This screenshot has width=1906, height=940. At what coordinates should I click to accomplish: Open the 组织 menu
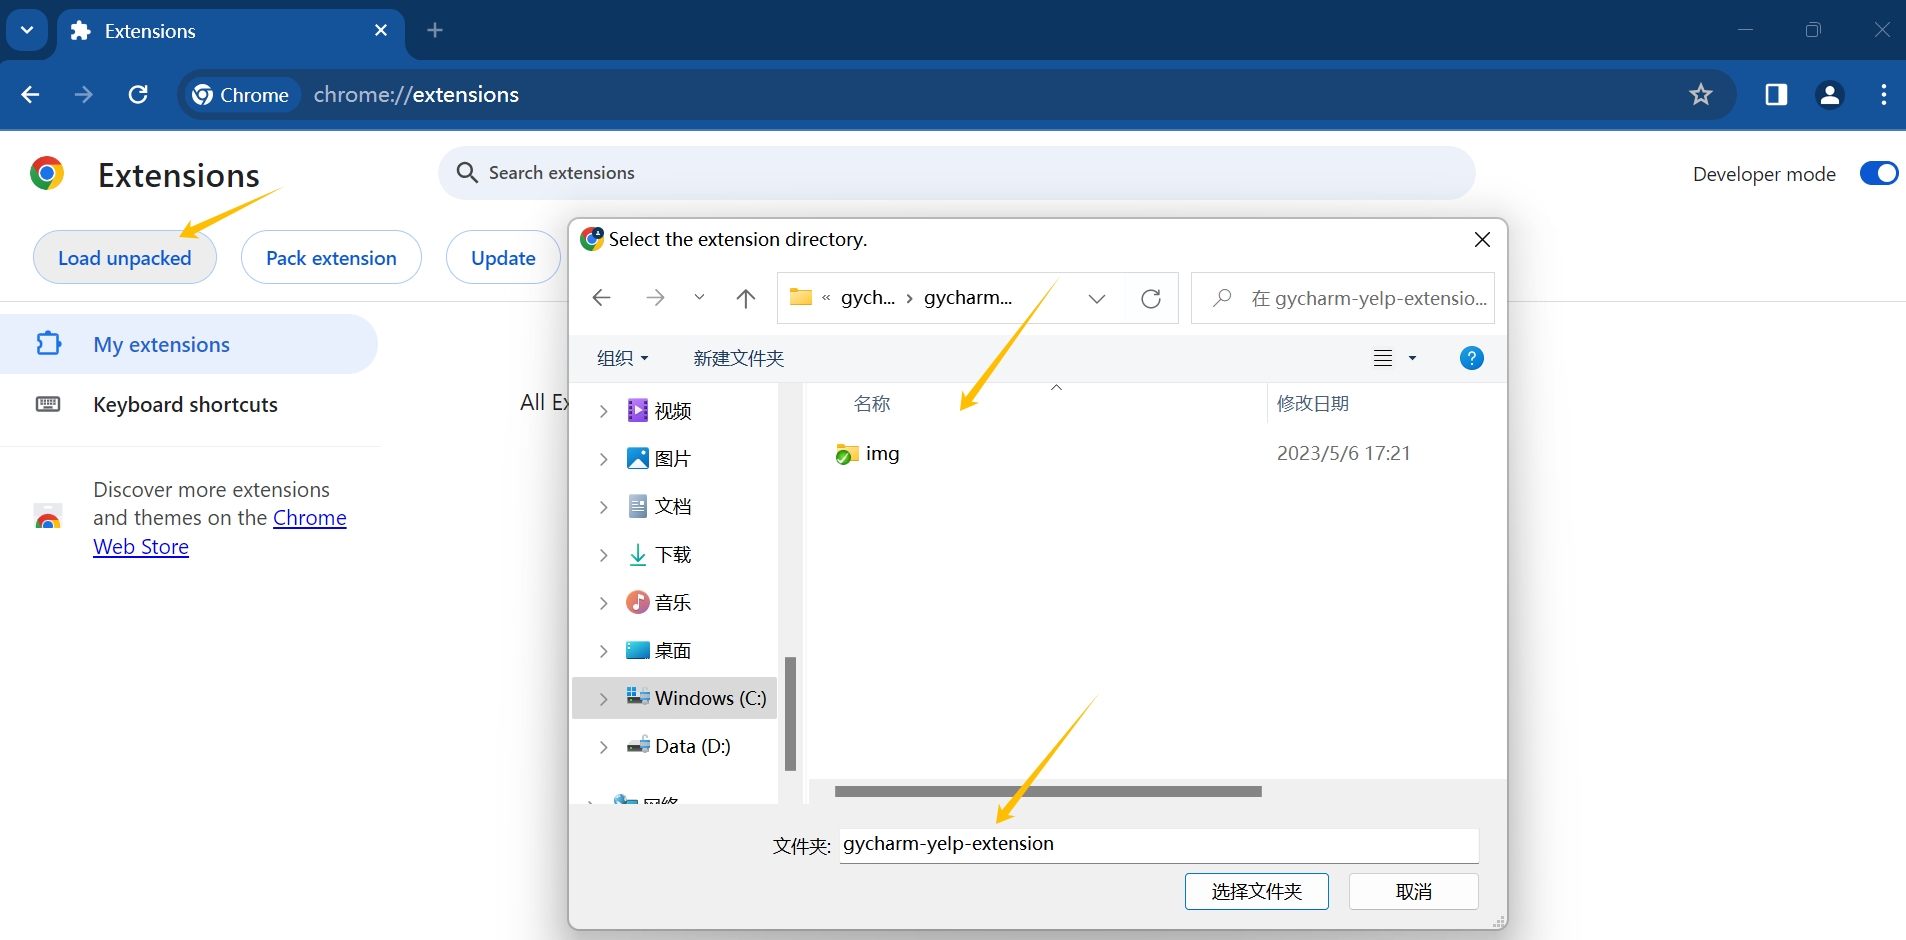tap(622, 358)
